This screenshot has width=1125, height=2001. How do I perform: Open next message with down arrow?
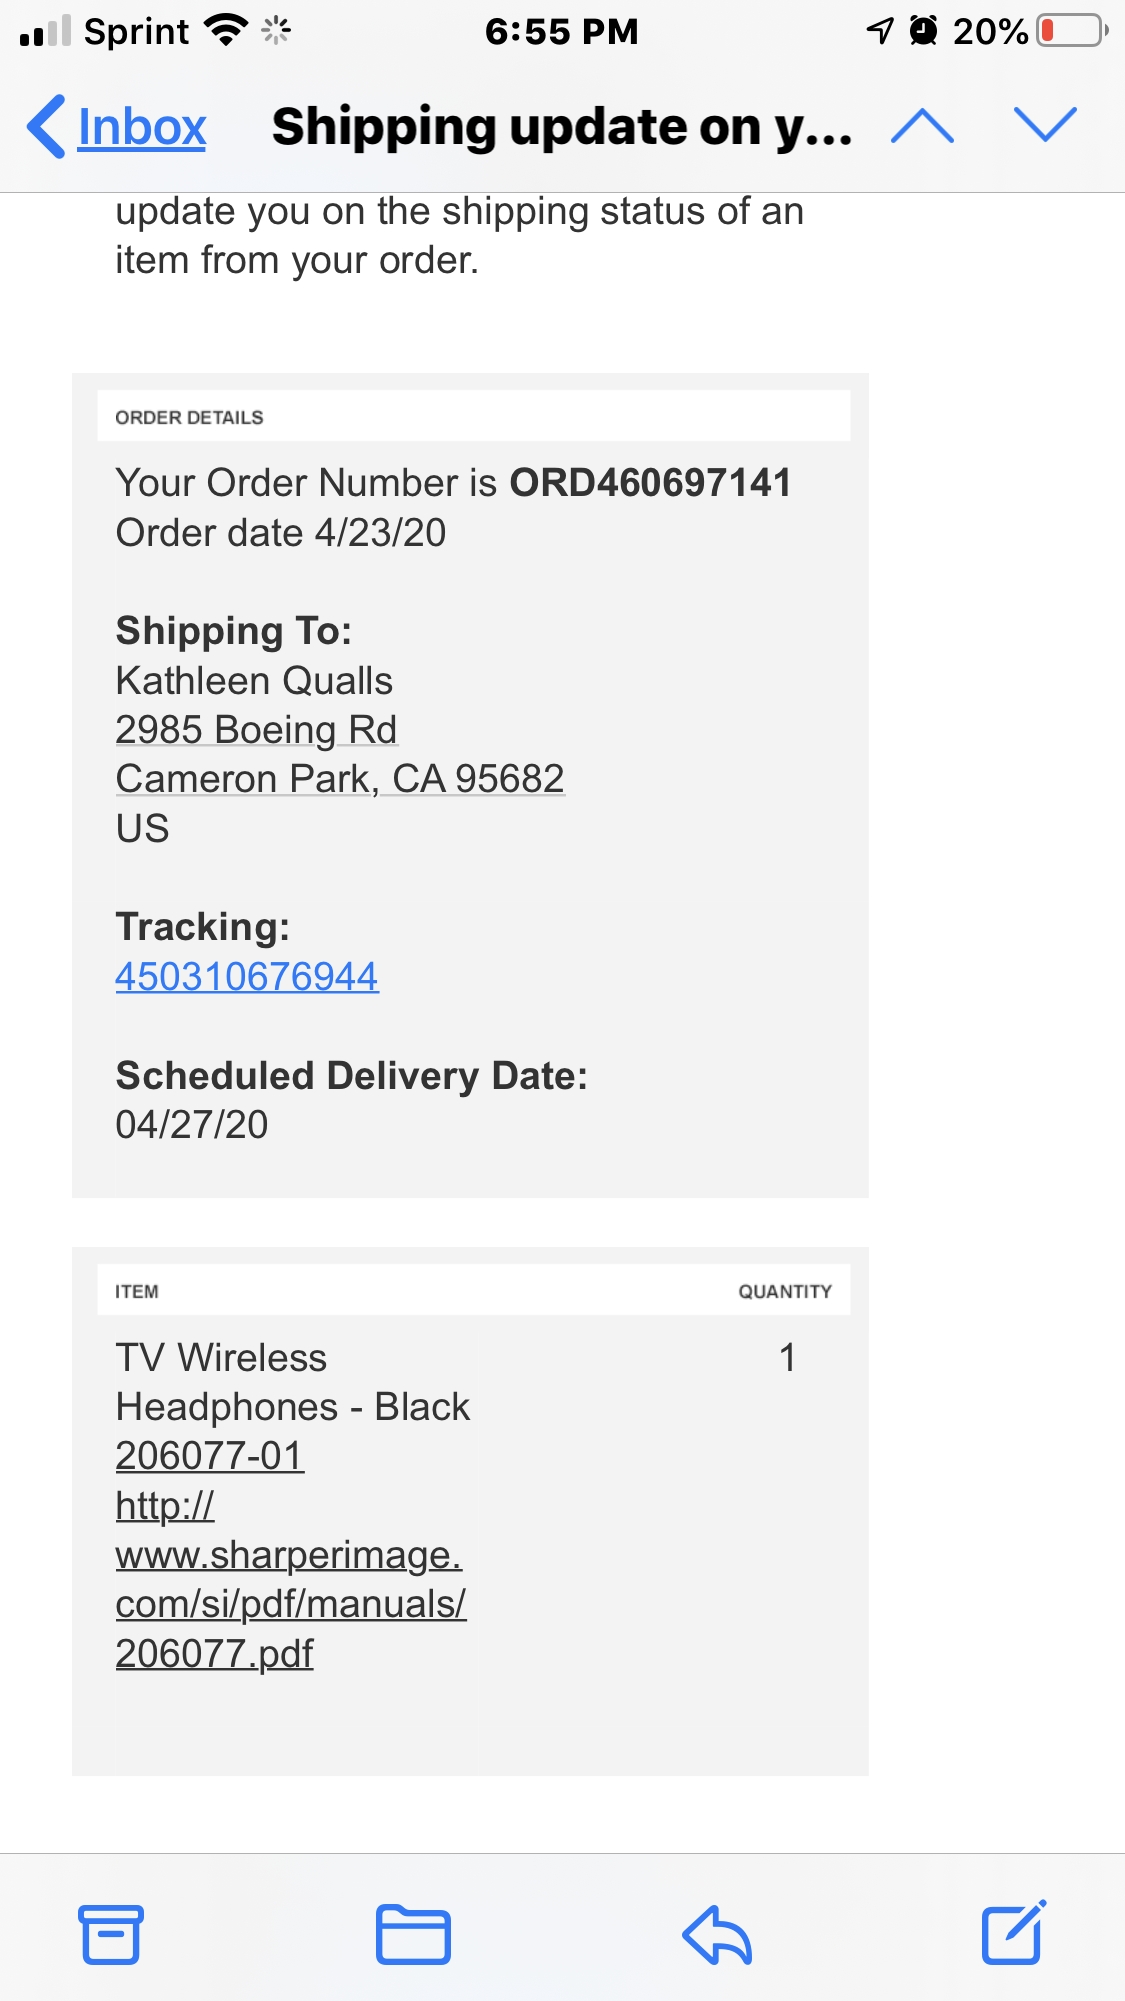(x=1045, y=124)
